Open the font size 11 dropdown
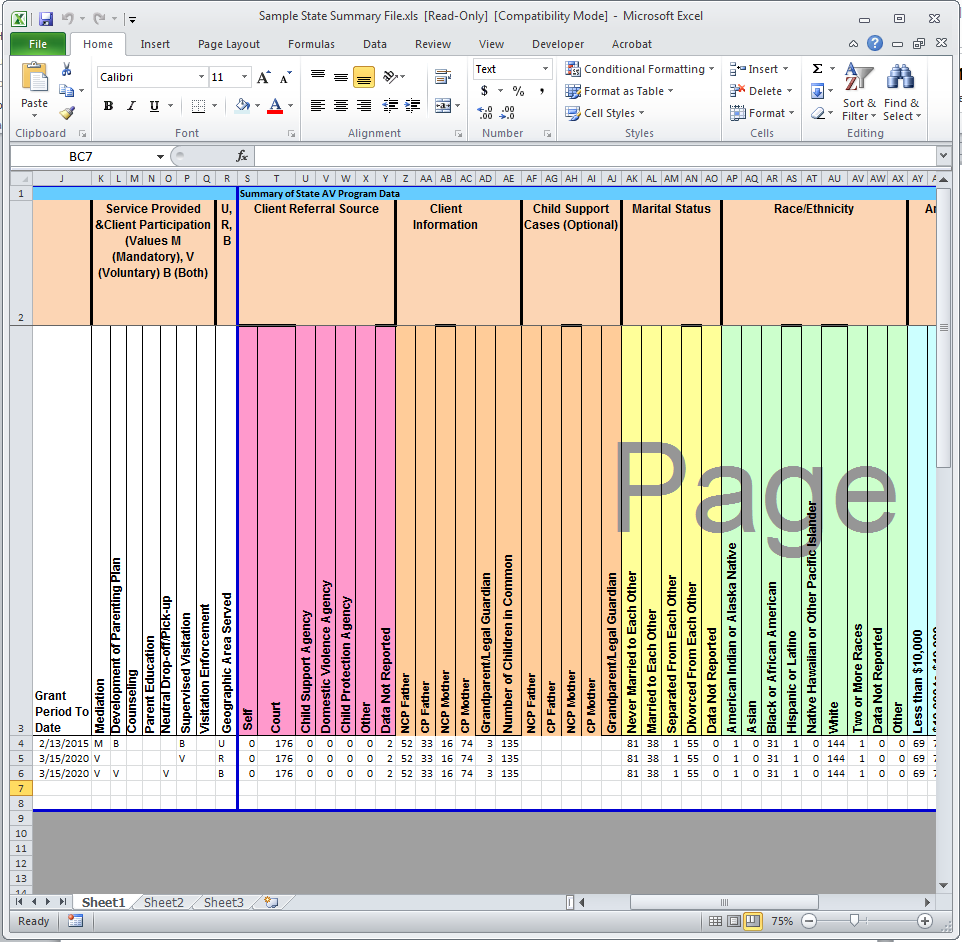962x942 pixels. (x=245, y=77)
